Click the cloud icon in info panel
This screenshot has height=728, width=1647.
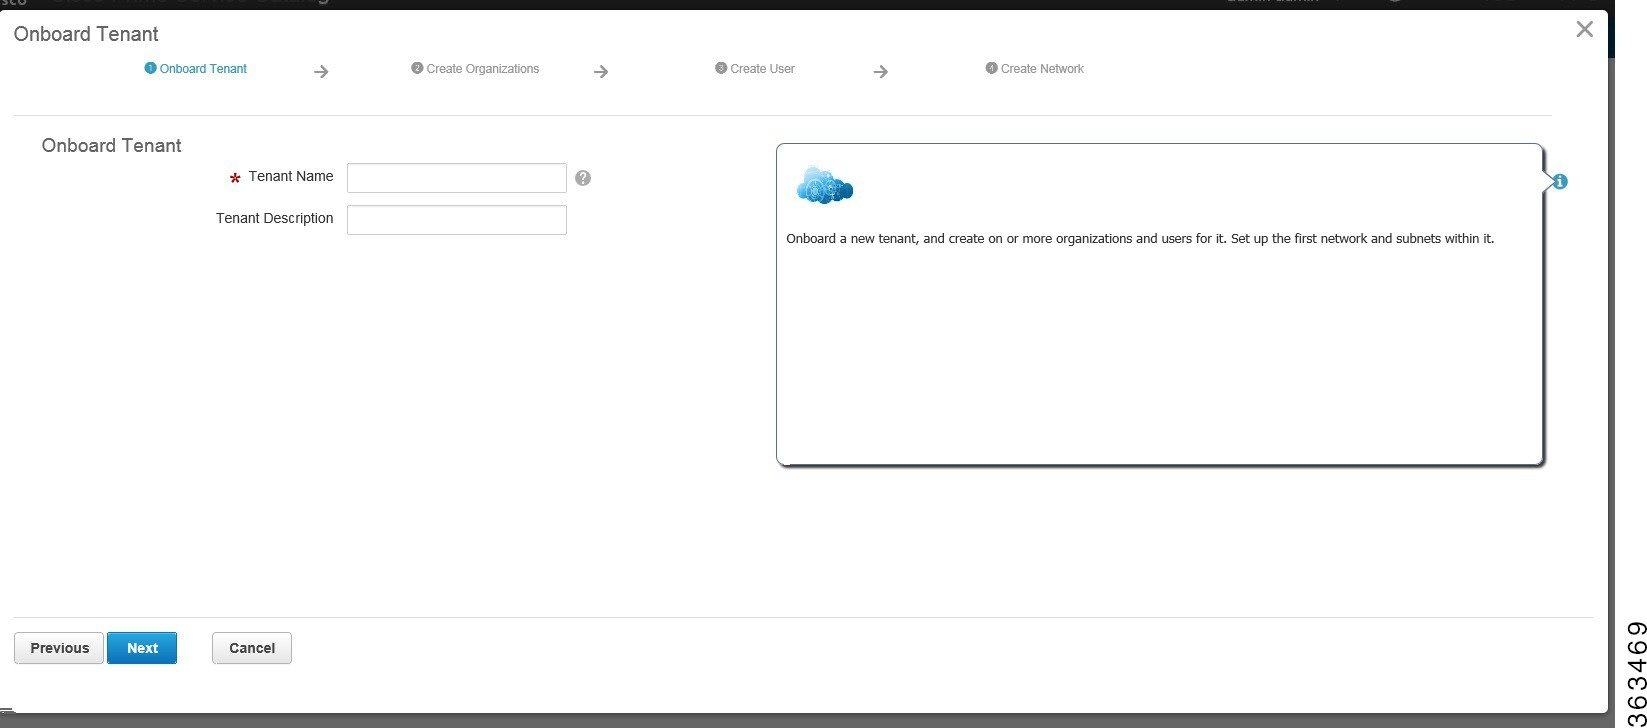point(824,186)
